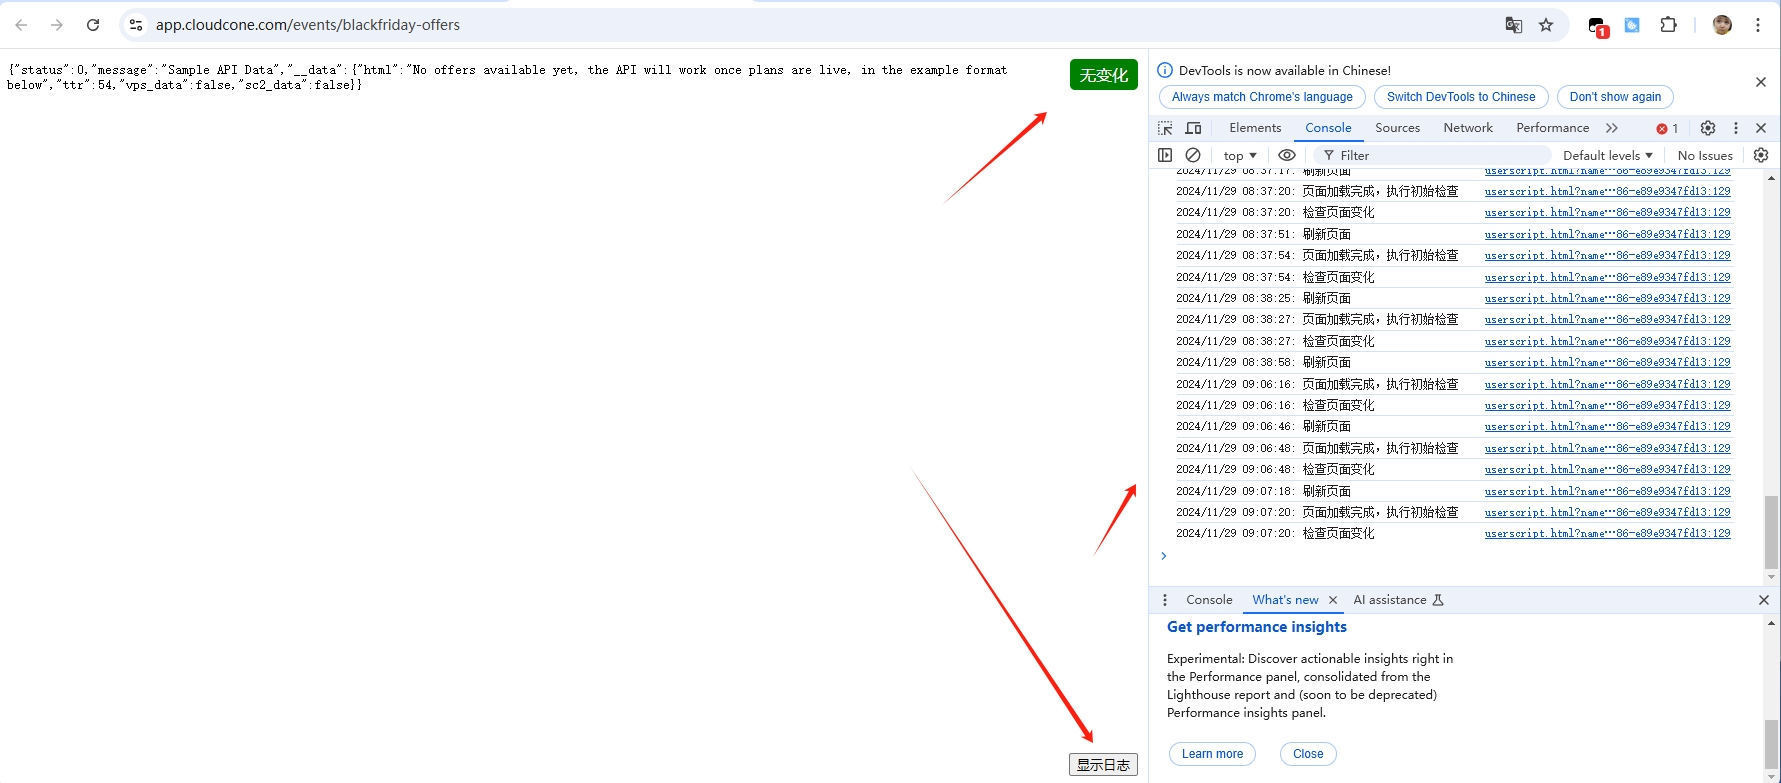The image size is (1781, 783).
Task: Open the Chrome profile avatar
Action: [1722, 25]
